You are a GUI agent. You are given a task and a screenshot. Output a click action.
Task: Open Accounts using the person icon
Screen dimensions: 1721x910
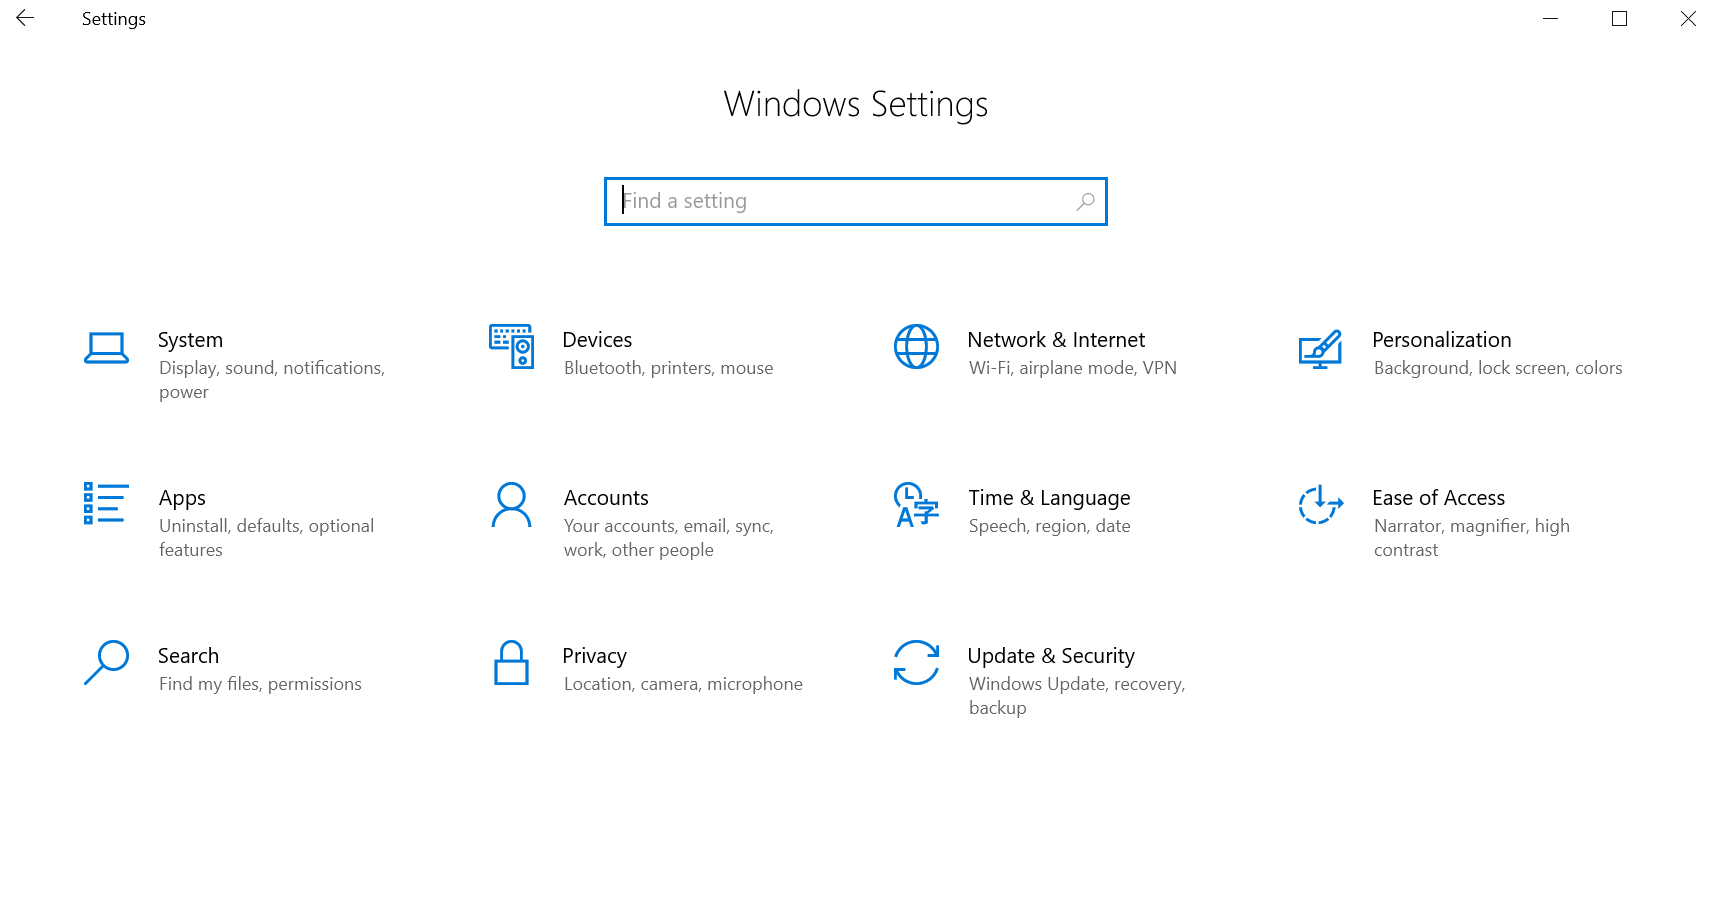511,505
